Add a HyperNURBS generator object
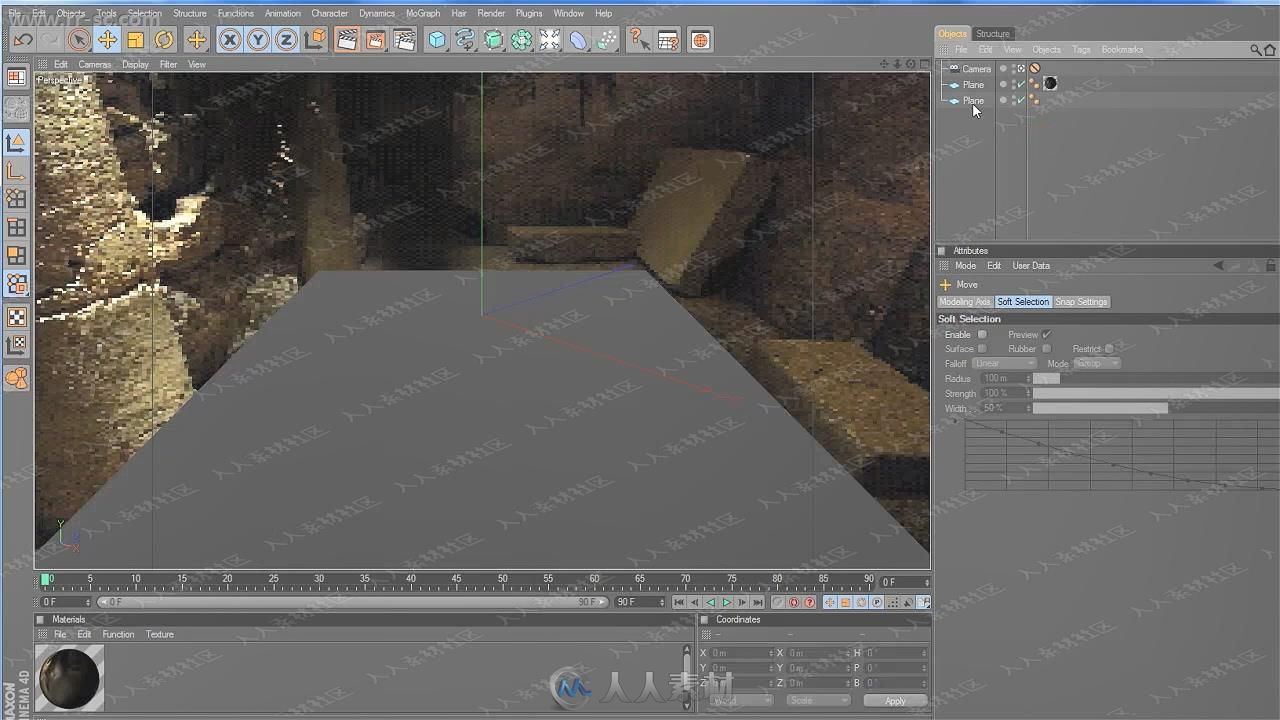This screenshot has width=1280, height=720. pyautogui.click(x=494, y=40)
